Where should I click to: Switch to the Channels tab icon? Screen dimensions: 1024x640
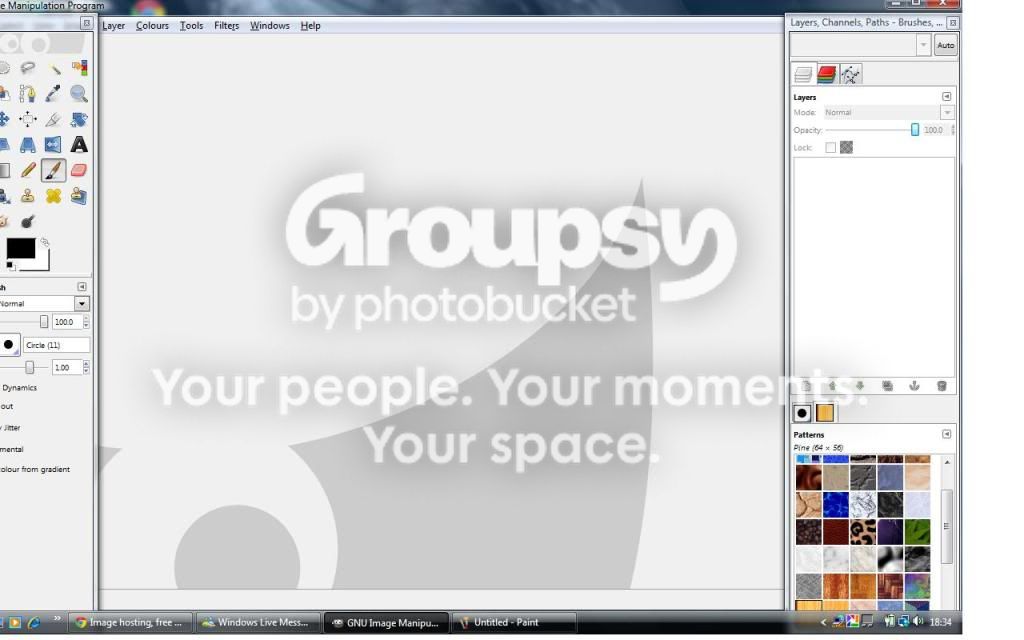pyautogui.click(x=827, y=74)
